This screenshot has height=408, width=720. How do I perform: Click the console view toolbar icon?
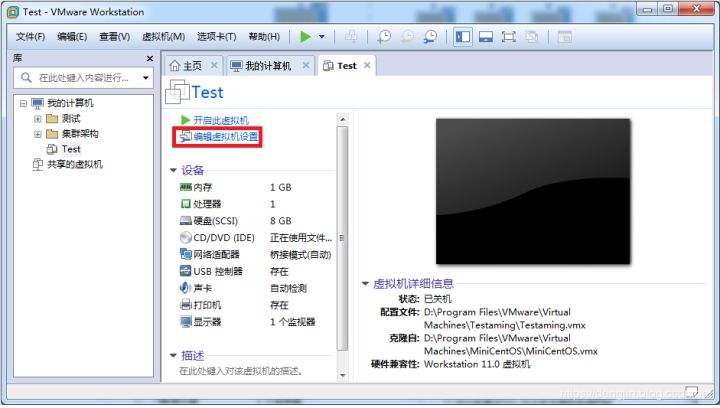564,37
